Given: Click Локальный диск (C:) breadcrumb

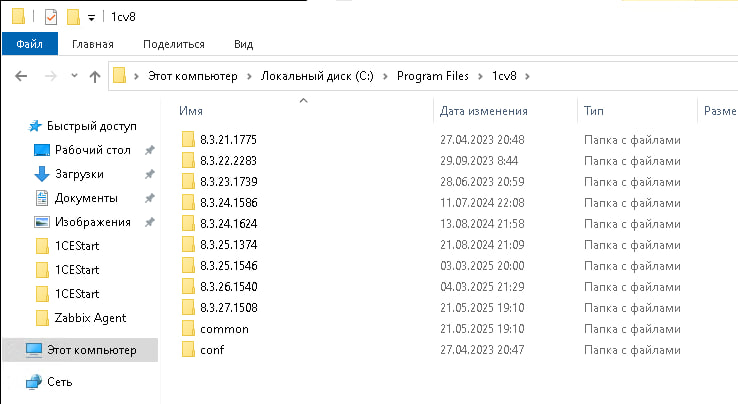Looking at the screenshot, I should [x=317, y=76].
